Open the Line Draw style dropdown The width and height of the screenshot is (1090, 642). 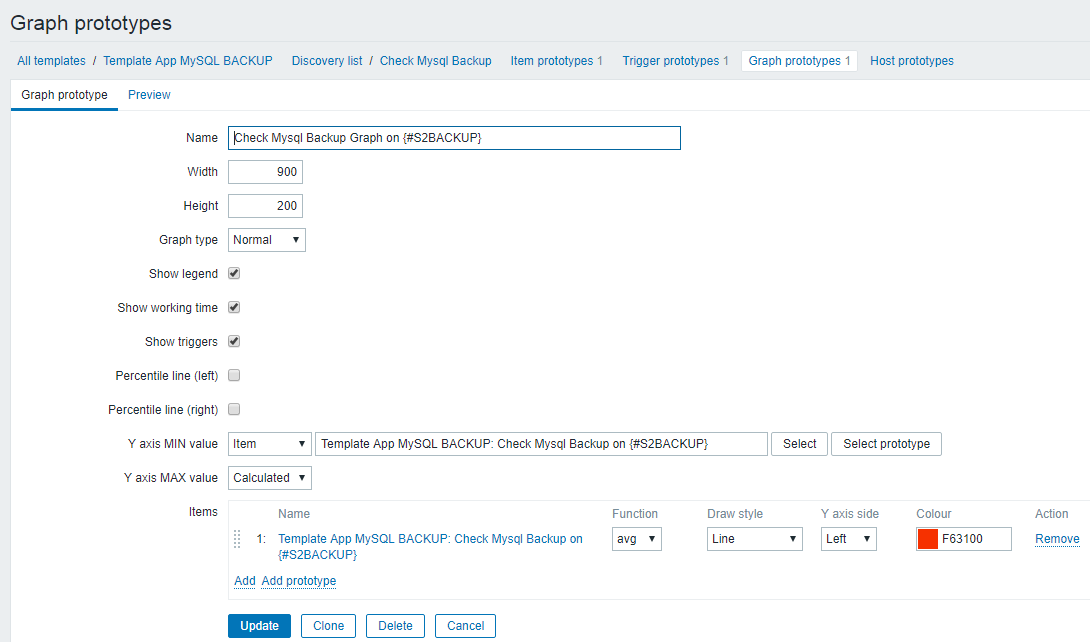[x=755, y=539]
